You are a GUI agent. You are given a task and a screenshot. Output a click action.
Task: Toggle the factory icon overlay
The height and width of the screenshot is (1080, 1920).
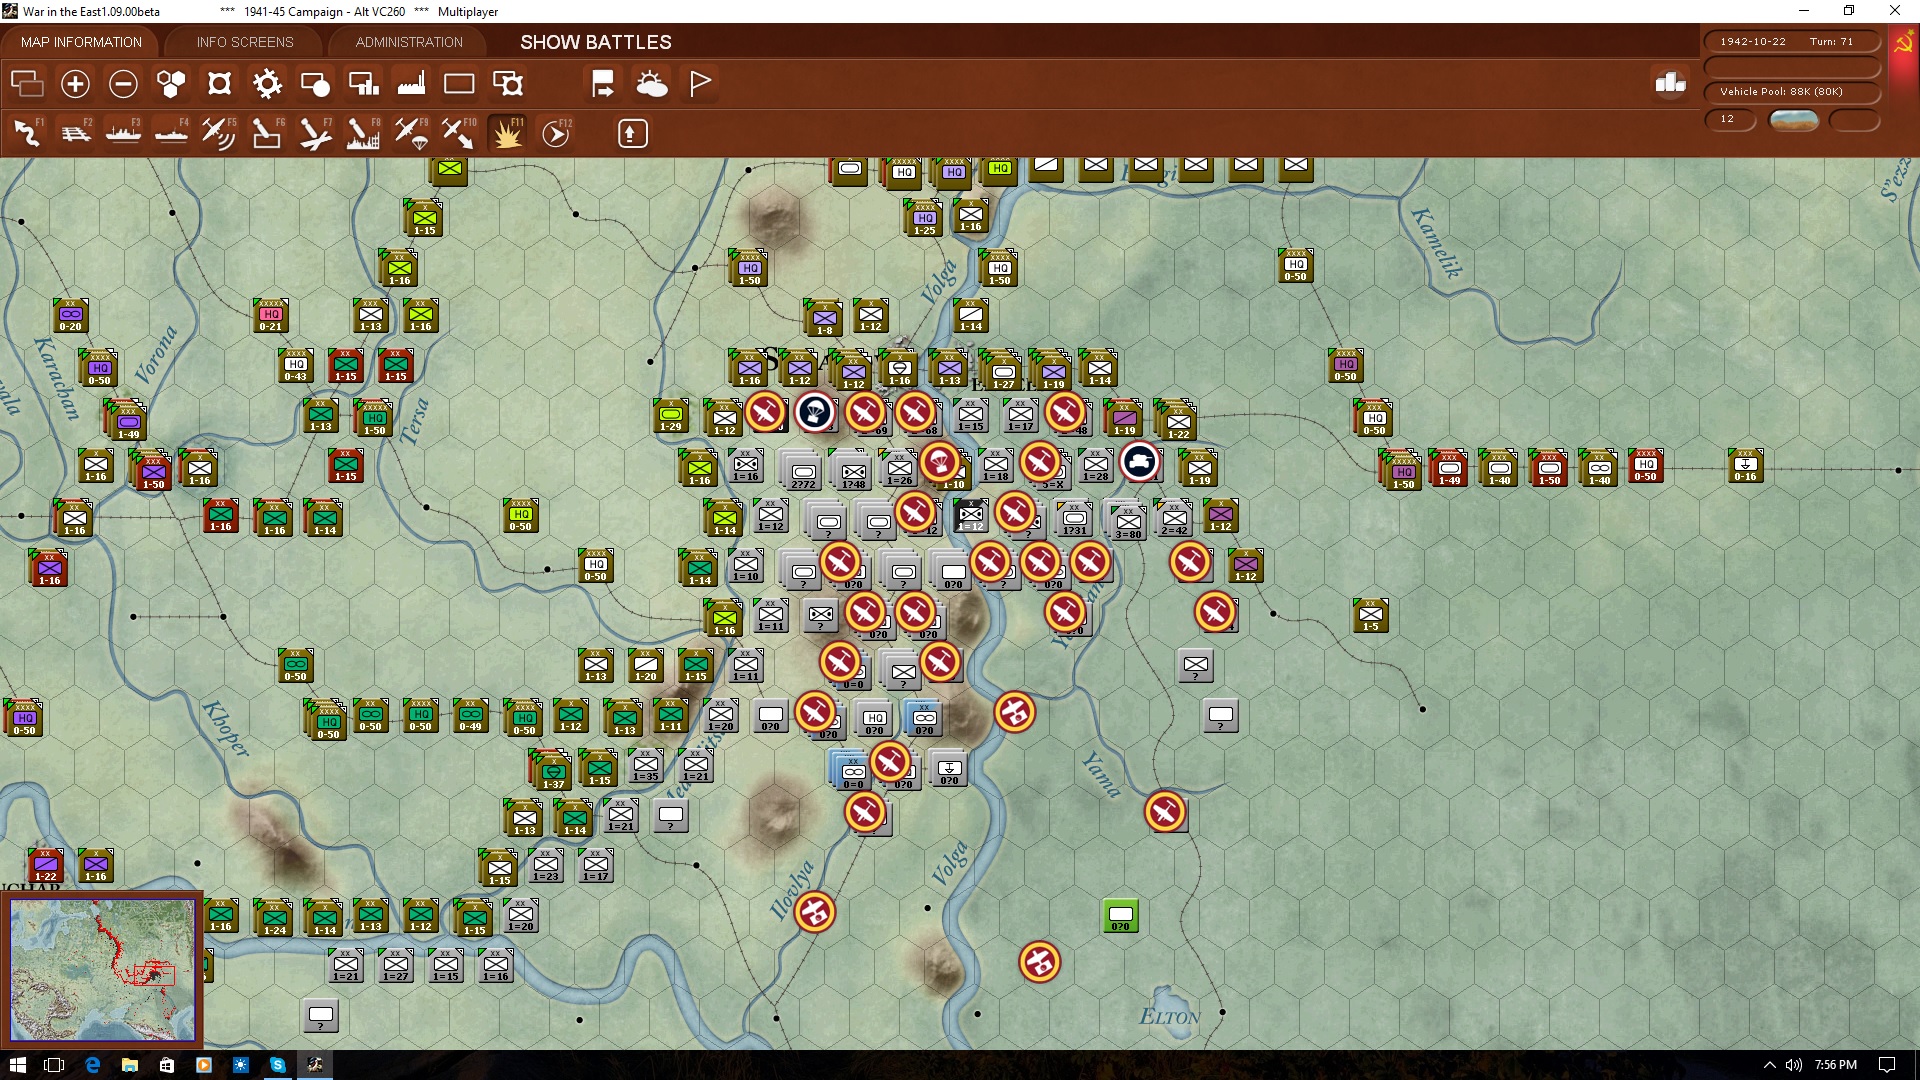[x=411, y=84]
